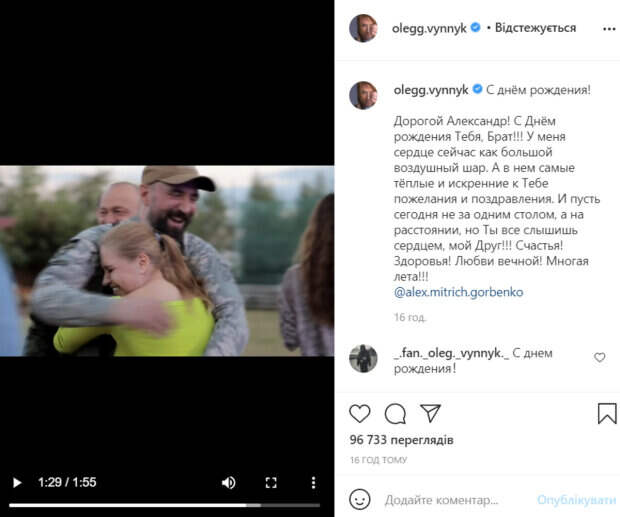
Task: Like the post with heart icon
Action: coord(360,413)
